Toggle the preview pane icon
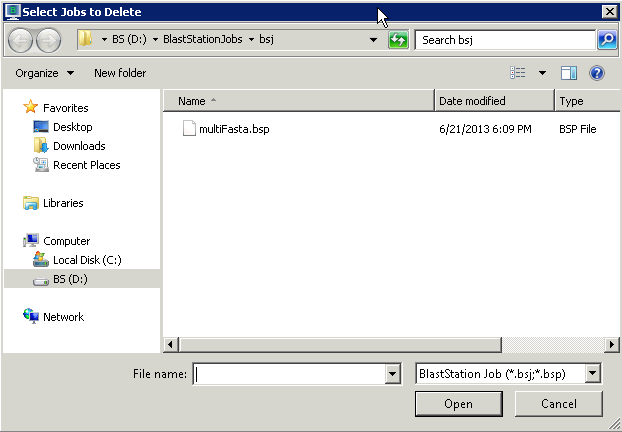This screenshot has height=432, width=622. [x=569, y=73]
